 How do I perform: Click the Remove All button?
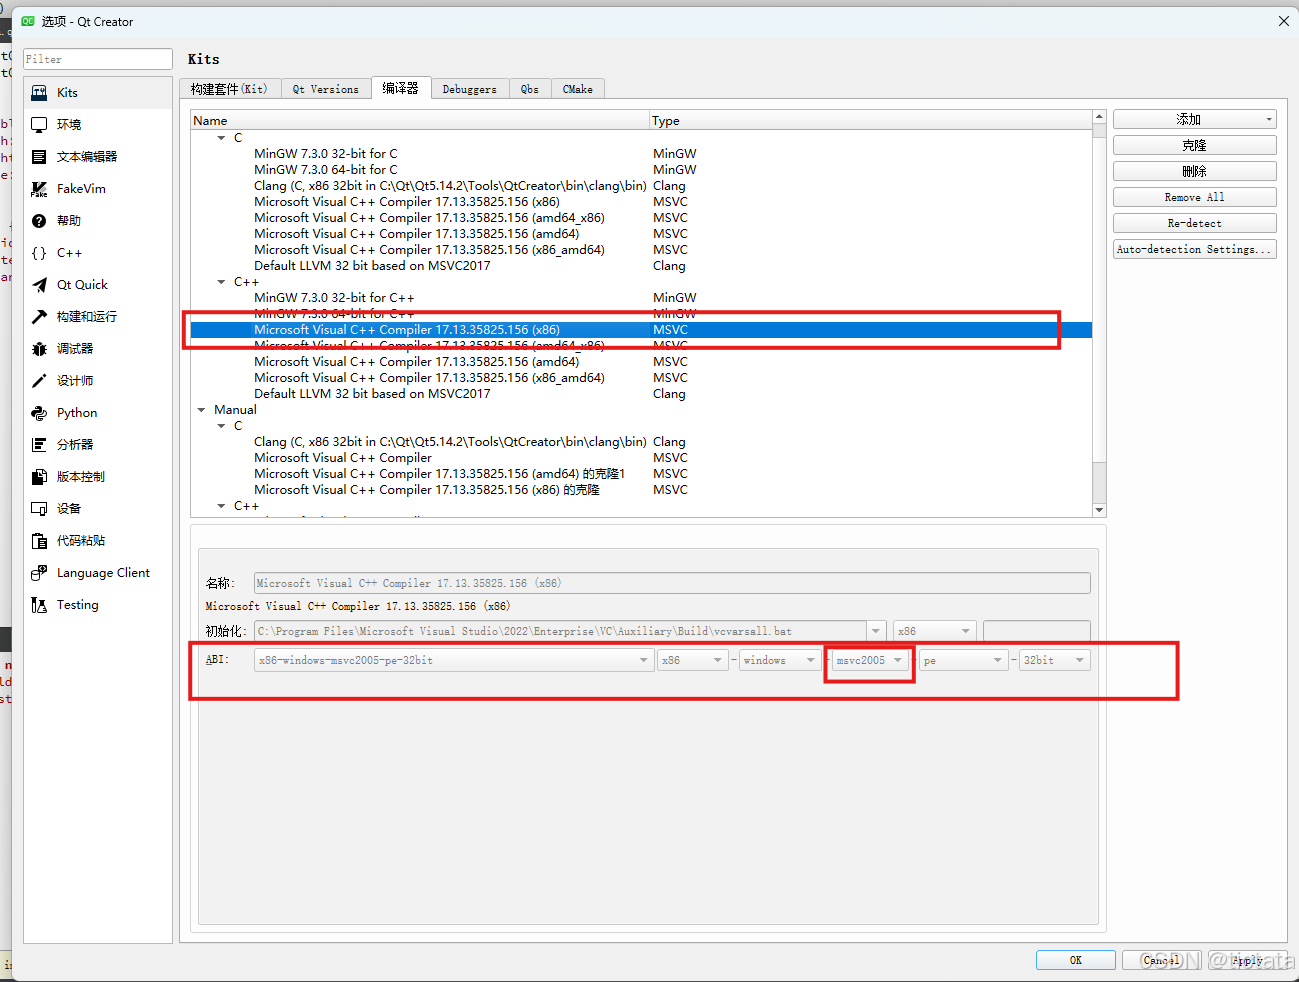(1193, 196)
